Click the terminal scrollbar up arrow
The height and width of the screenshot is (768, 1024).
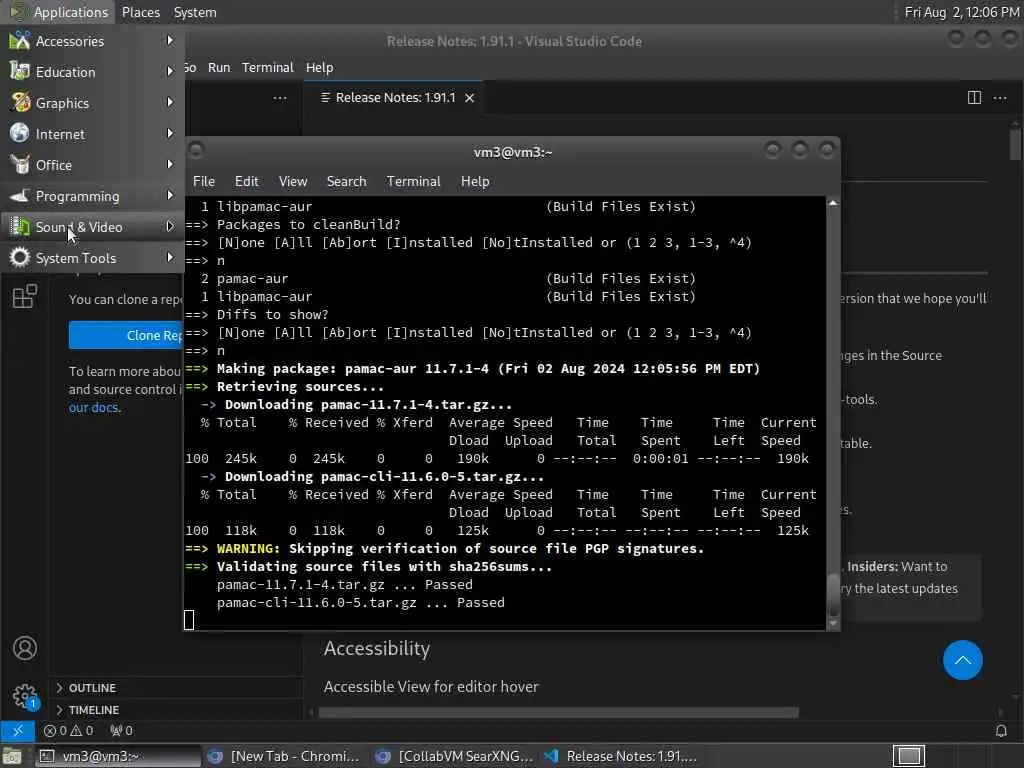833,203
